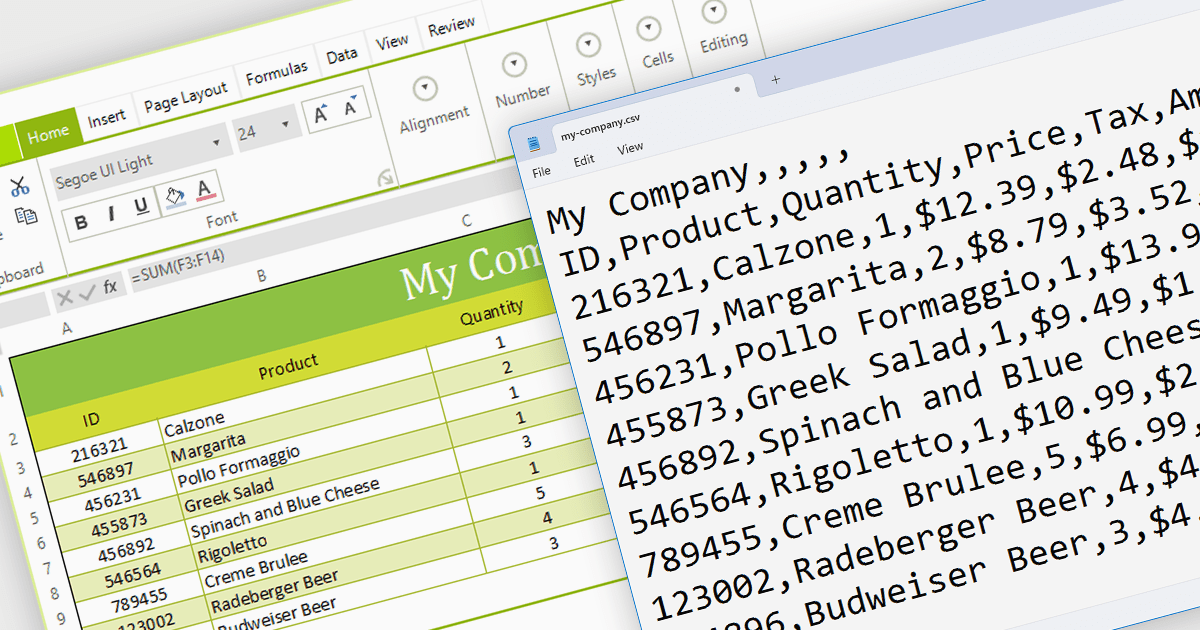Screen dimensions: 1200x630
Task: Open the font size 24 dropdown
Action: point(287,125)
